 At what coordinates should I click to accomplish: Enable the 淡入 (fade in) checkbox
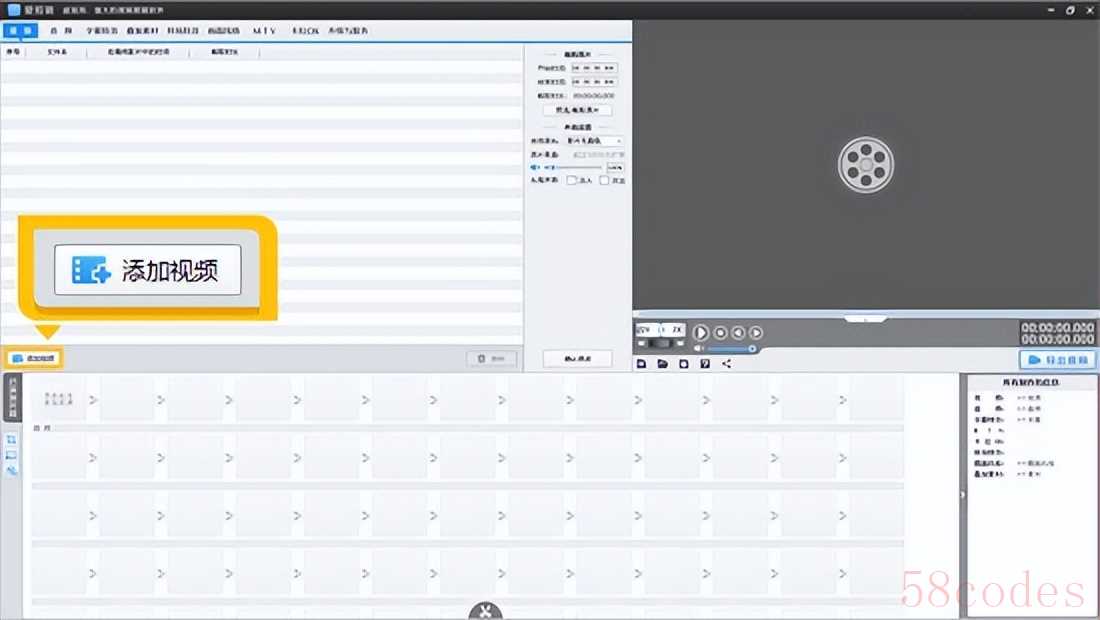[x=572, y=181]
